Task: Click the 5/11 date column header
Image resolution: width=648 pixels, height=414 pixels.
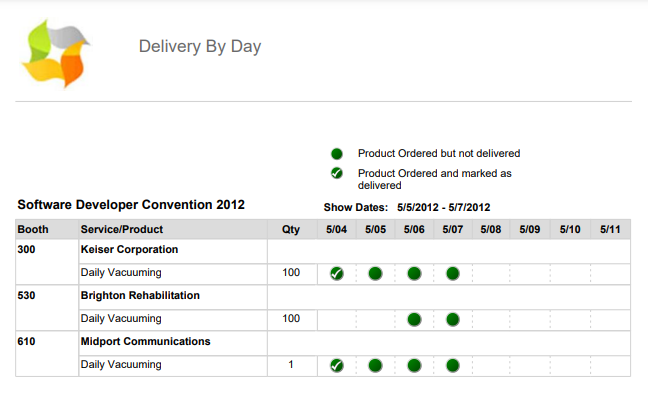Action: [610, 229]
